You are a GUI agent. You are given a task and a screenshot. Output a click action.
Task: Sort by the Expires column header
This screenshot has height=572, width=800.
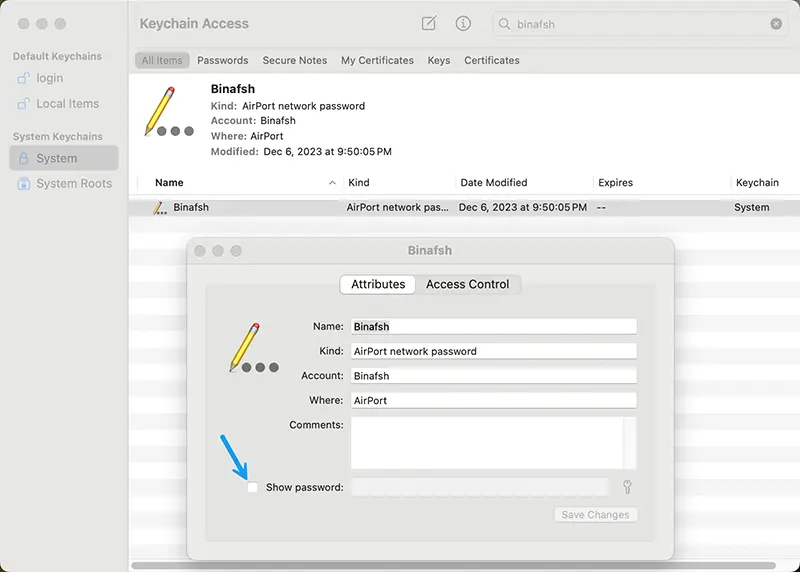615,183
